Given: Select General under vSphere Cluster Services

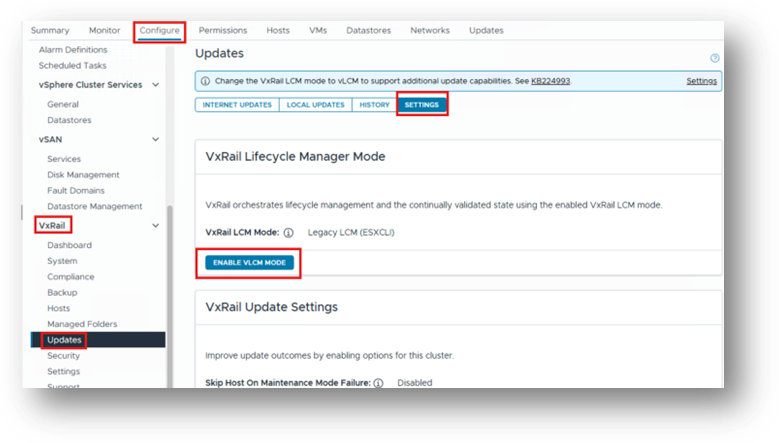Looking at the screenshot, I should pos(63,104).
